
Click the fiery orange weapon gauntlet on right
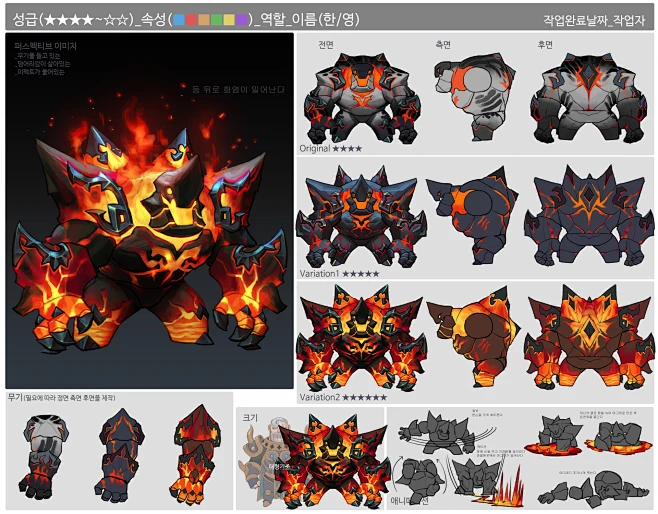[x=195, y=455]
